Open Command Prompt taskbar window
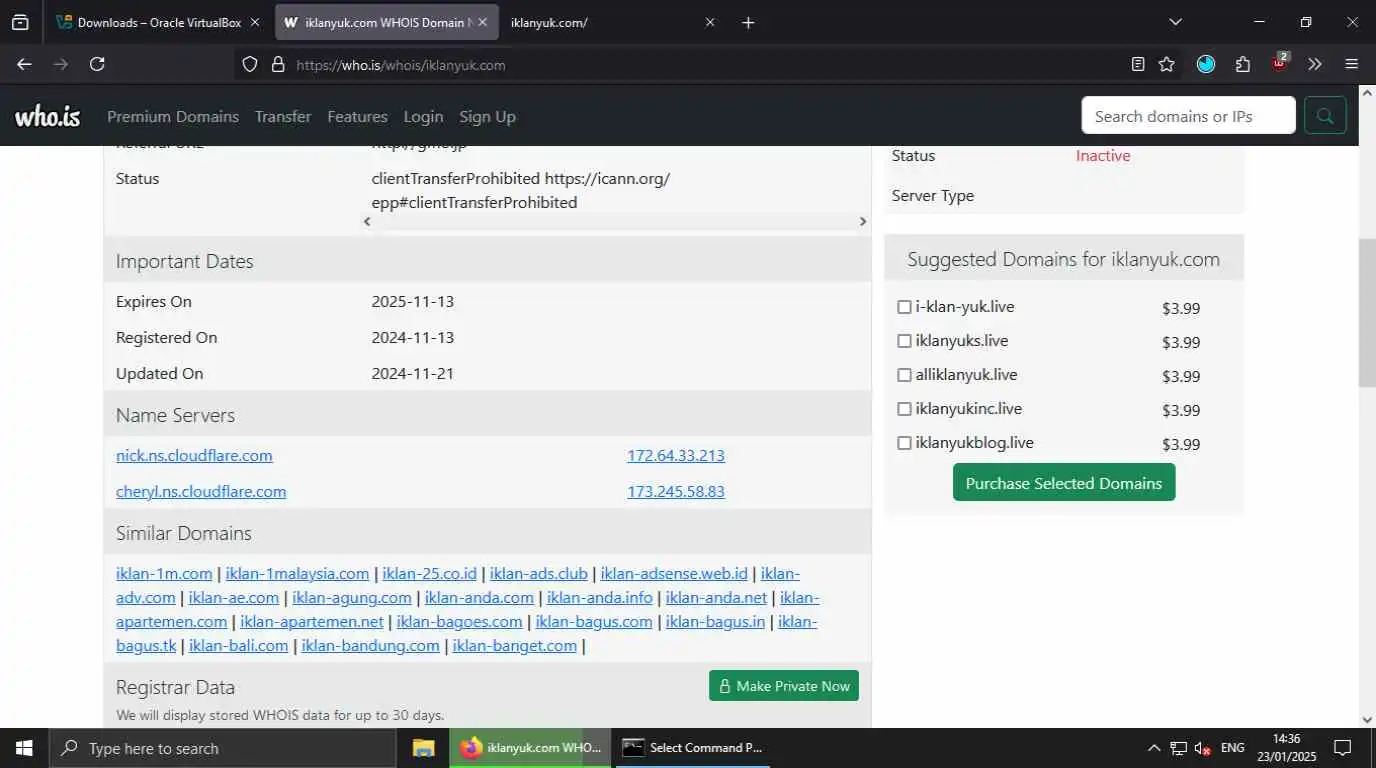Screen dimensions: 1376x768 click(x=692, y=748)
